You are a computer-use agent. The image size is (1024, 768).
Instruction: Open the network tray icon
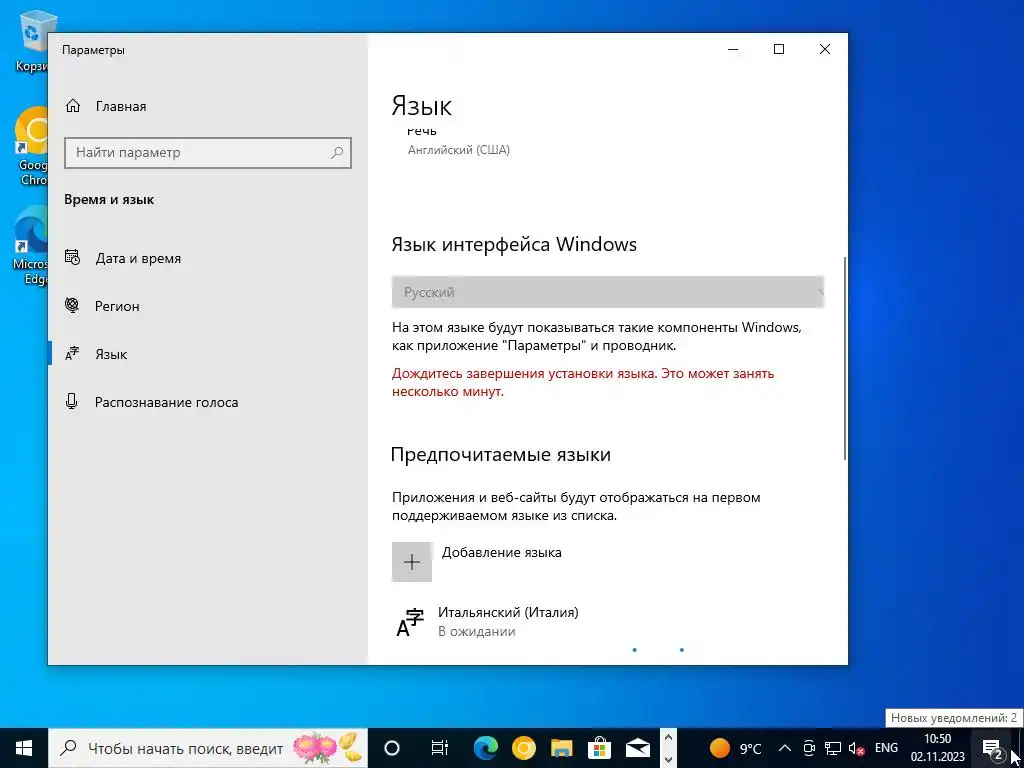[833, 748]
